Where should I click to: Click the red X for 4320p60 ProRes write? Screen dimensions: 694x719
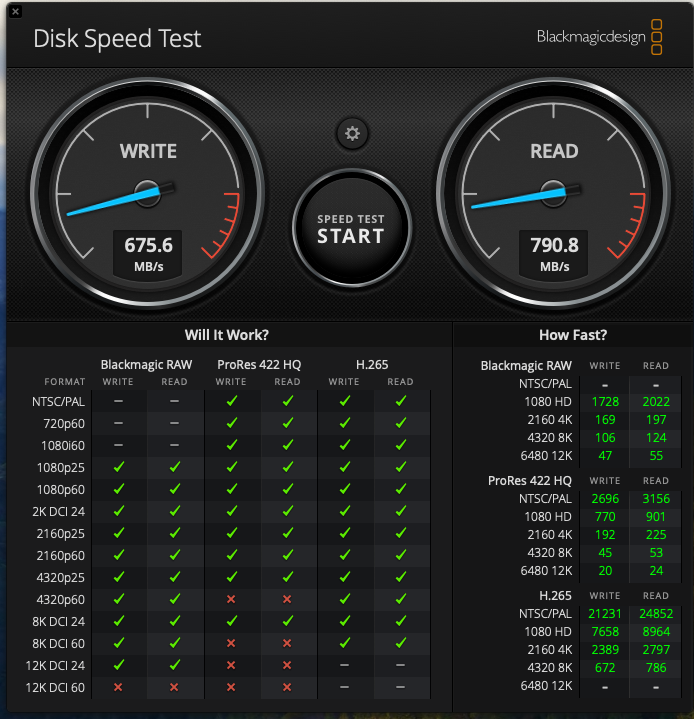click(231, 599)
